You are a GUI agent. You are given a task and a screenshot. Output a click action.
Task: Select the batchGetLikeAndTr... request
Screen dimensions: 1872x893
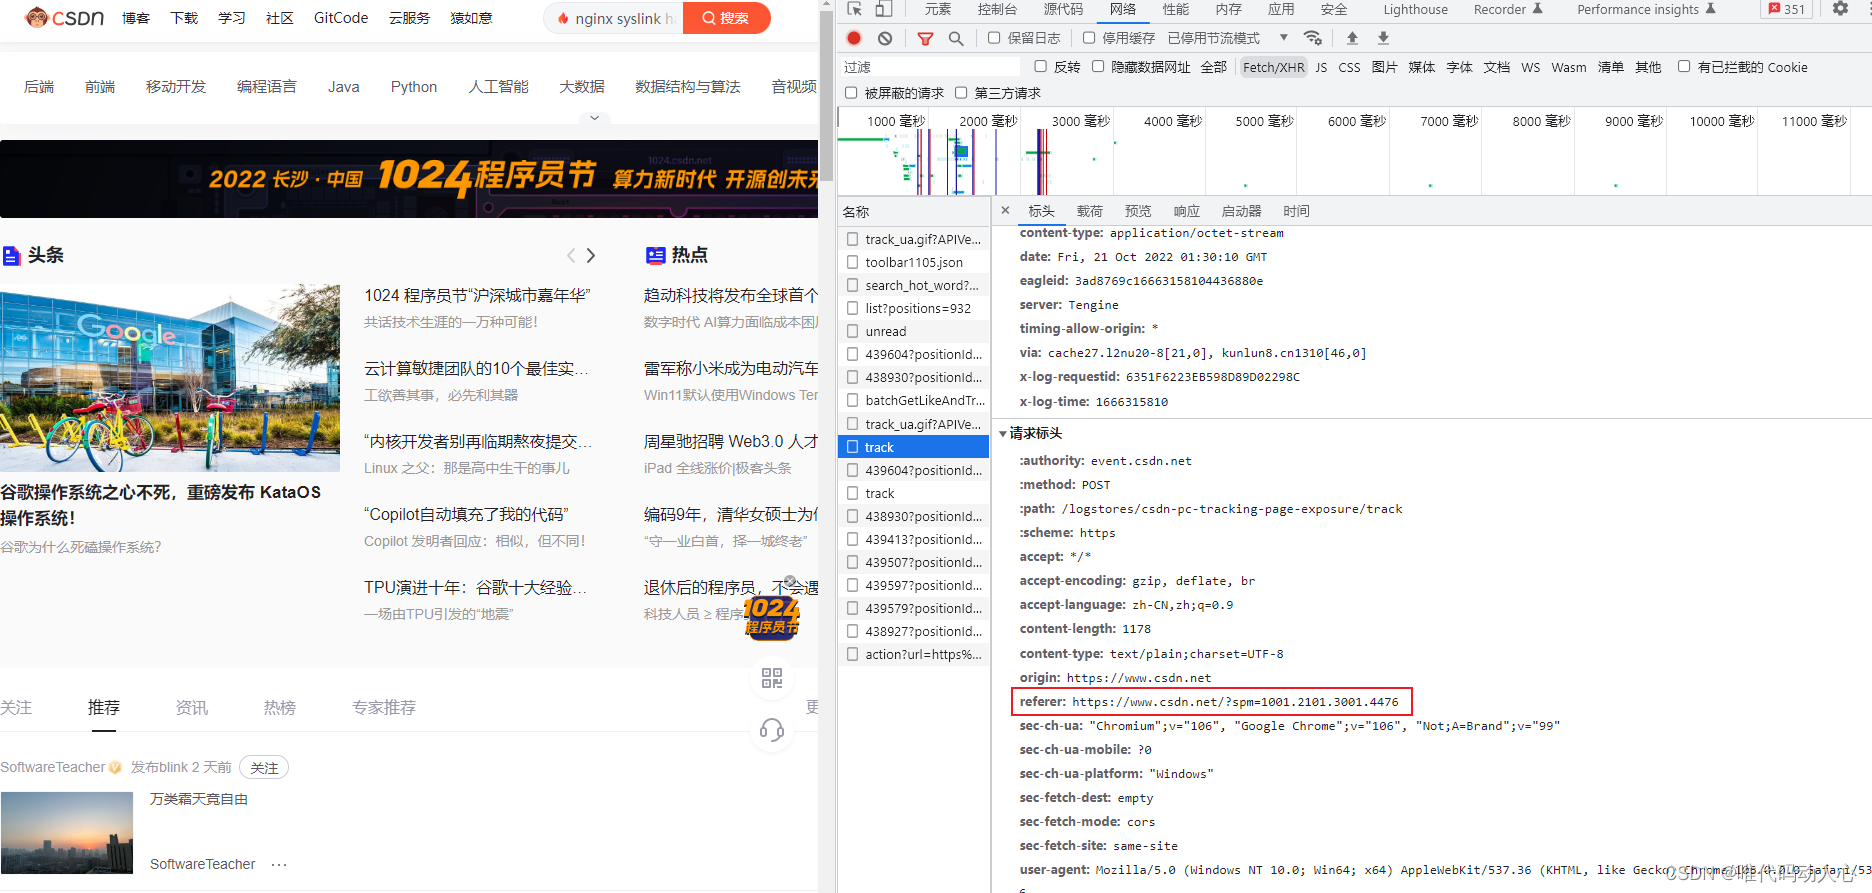(913, 400)
